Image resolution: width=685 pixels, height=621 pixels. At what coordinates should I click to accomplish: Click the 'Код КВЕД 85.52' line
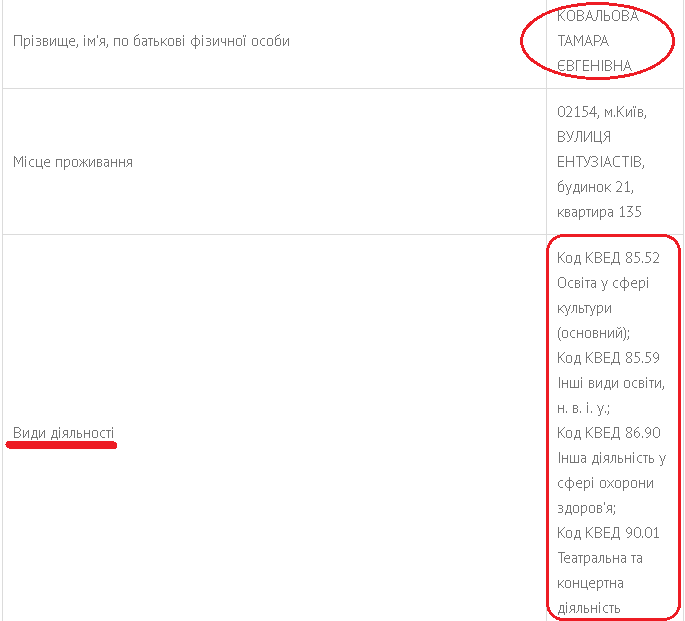point(608,258)
